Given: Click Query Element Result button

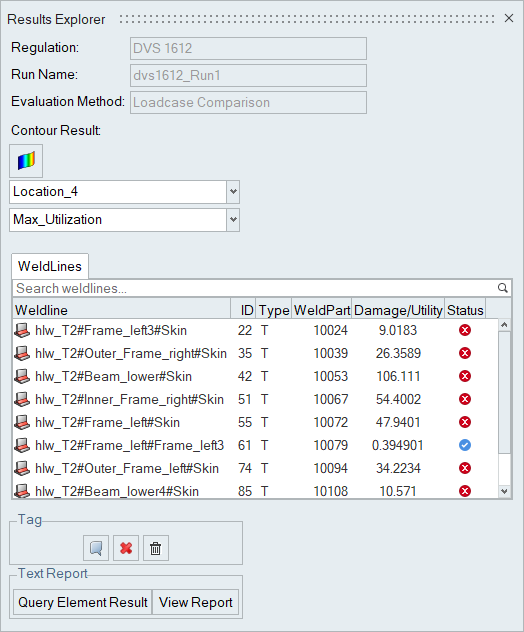Looking at the screenshot, I should pos(83,602).
